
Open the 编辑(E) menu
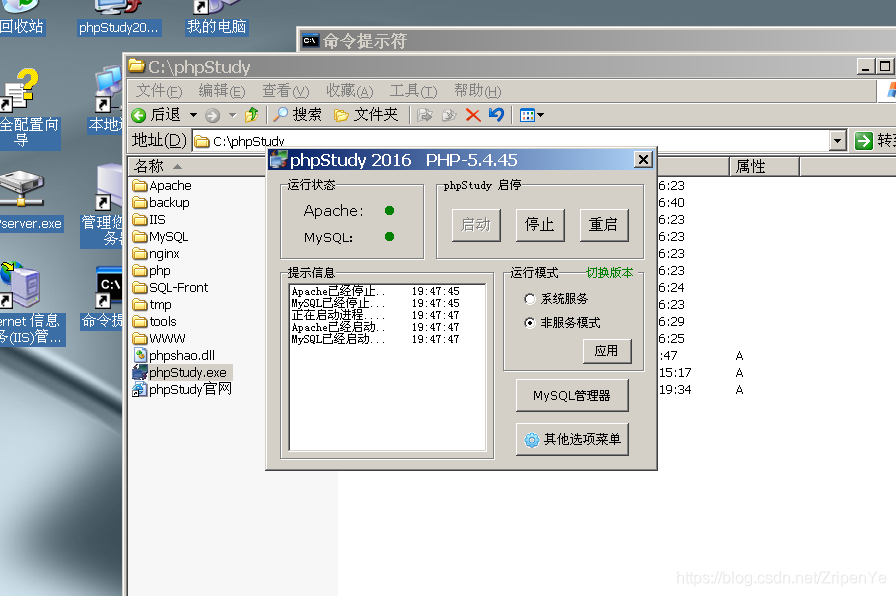tap(222, 91)
